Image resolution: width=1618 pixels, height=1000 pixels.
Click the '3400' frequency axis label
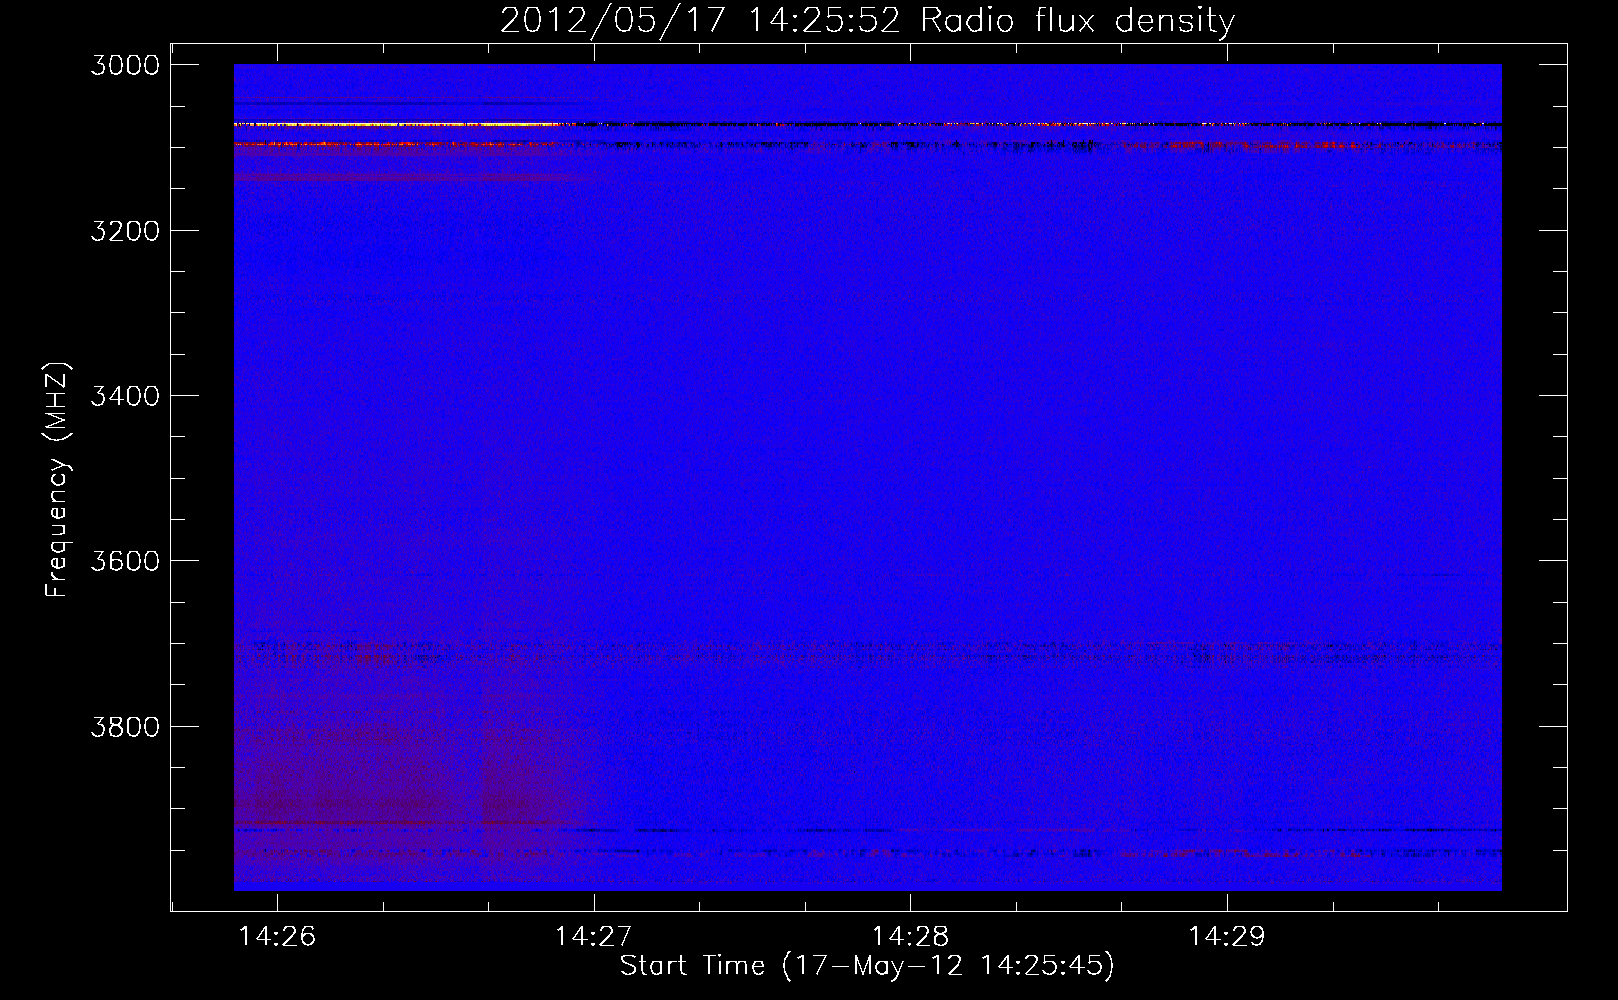(125, 396)
